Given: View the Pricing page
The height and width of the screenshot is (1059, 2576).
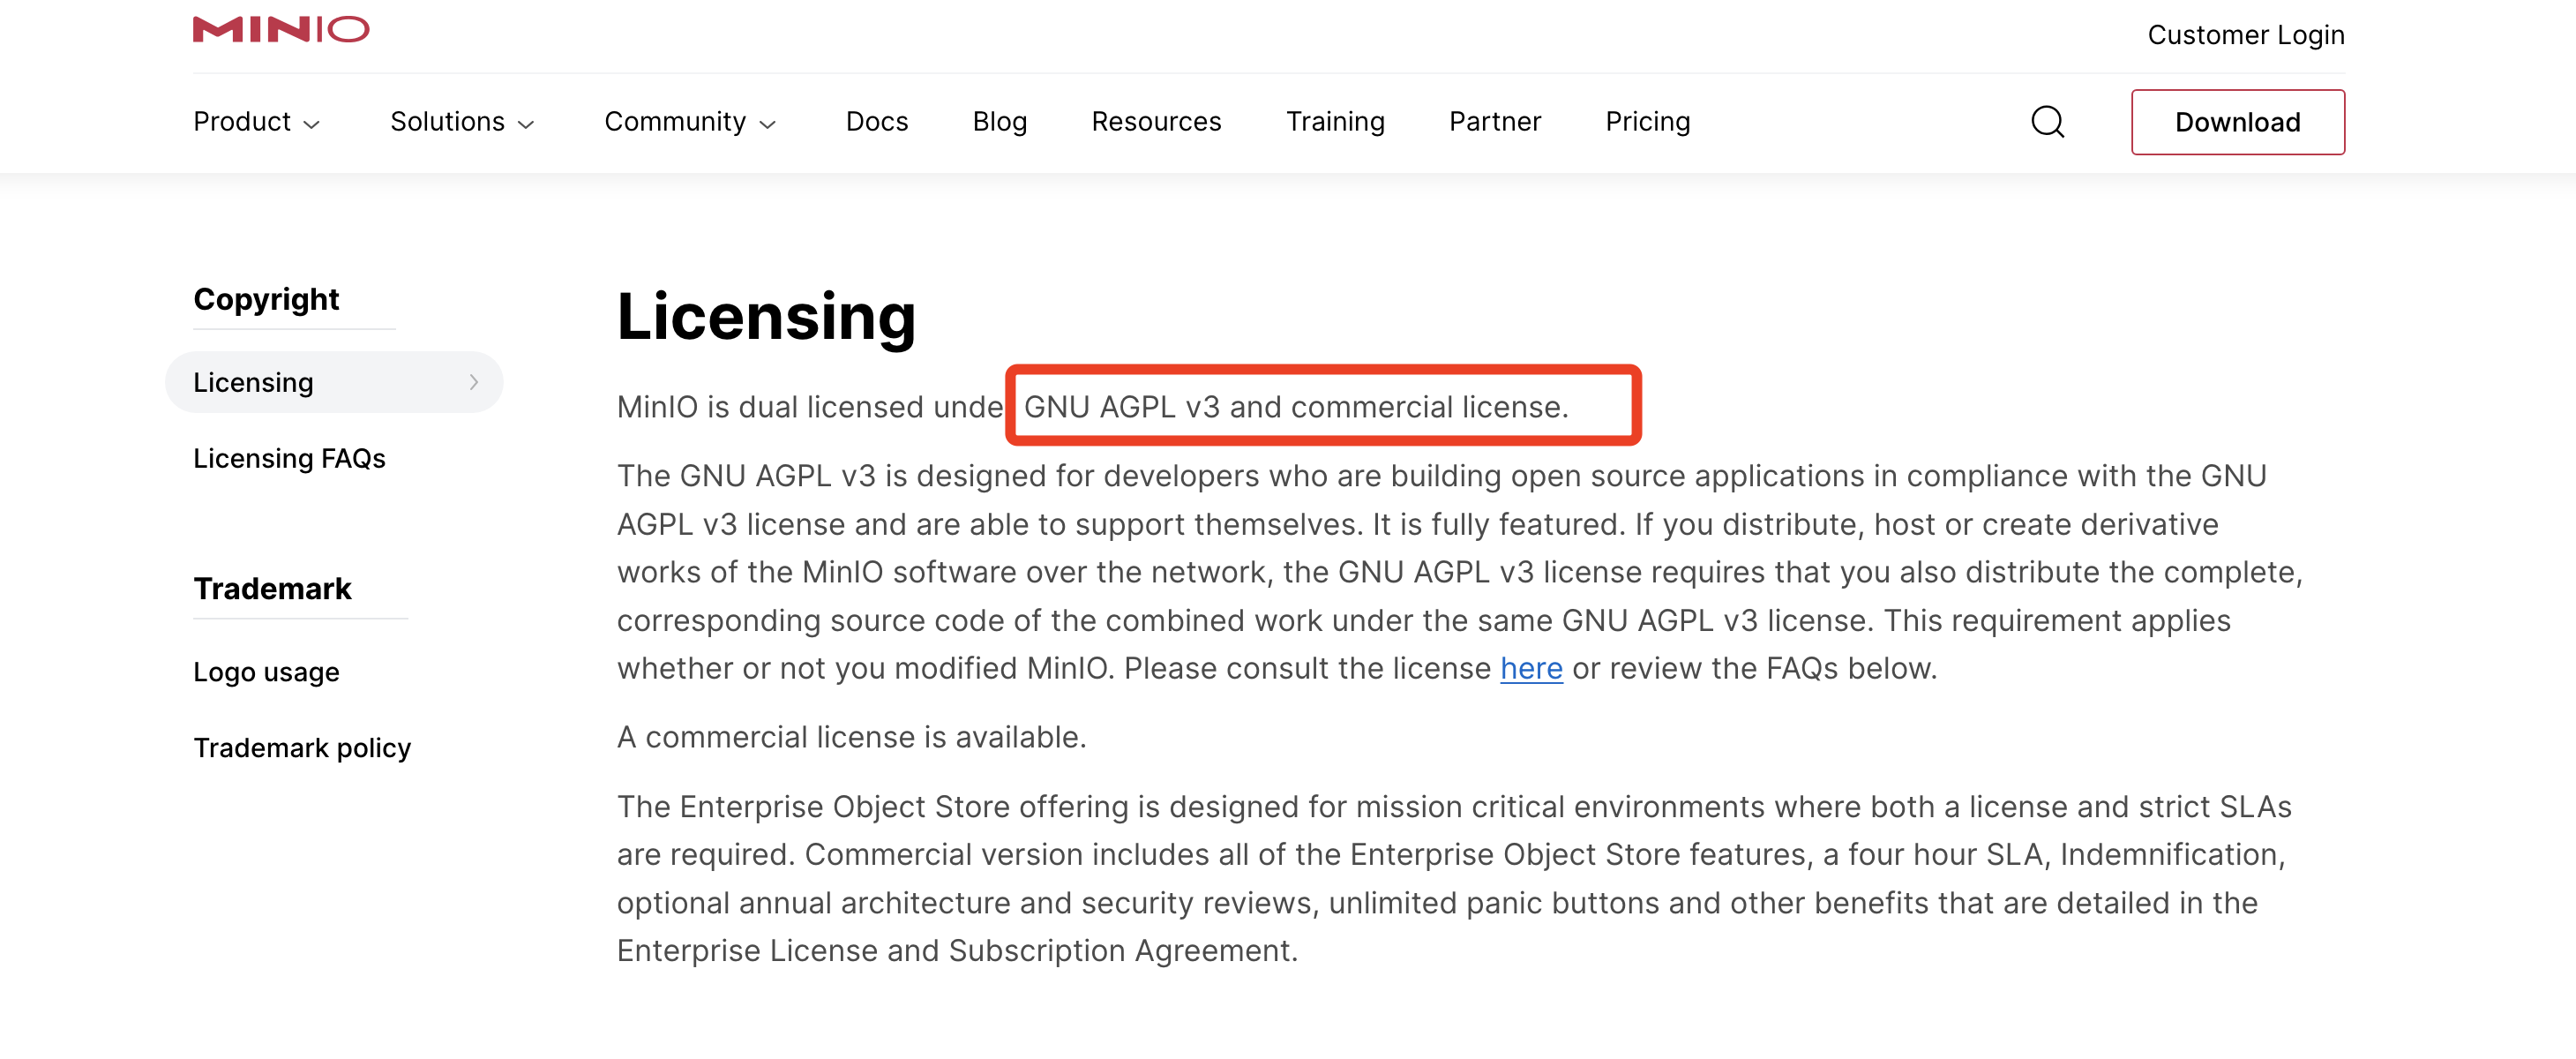Looking at the screenshot, I should click(1647, 122).
